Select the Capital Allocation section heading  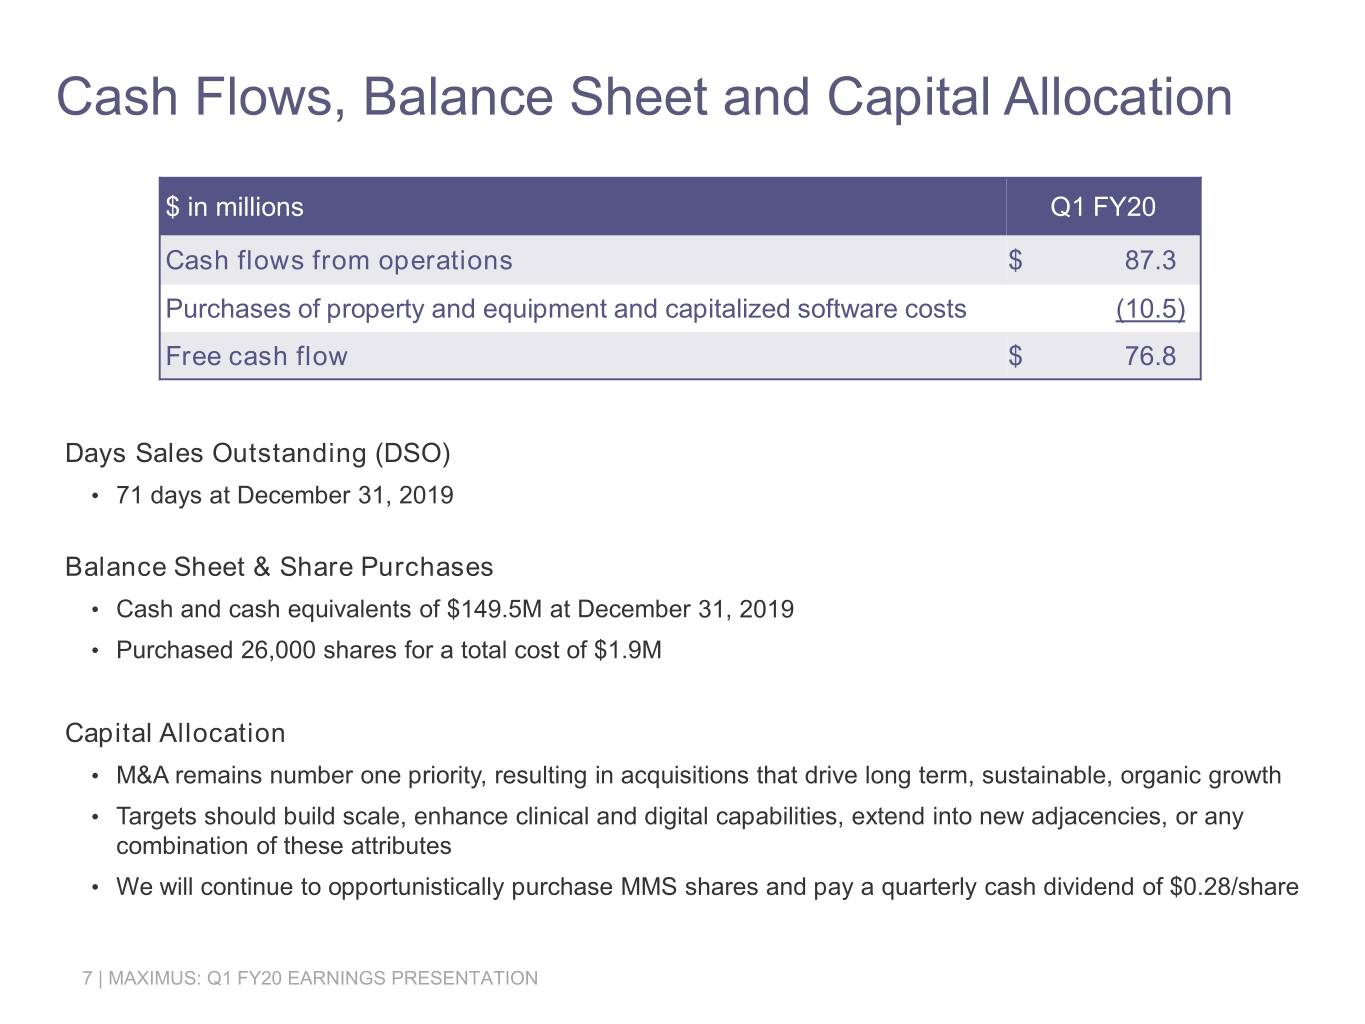tap(175, 734)
